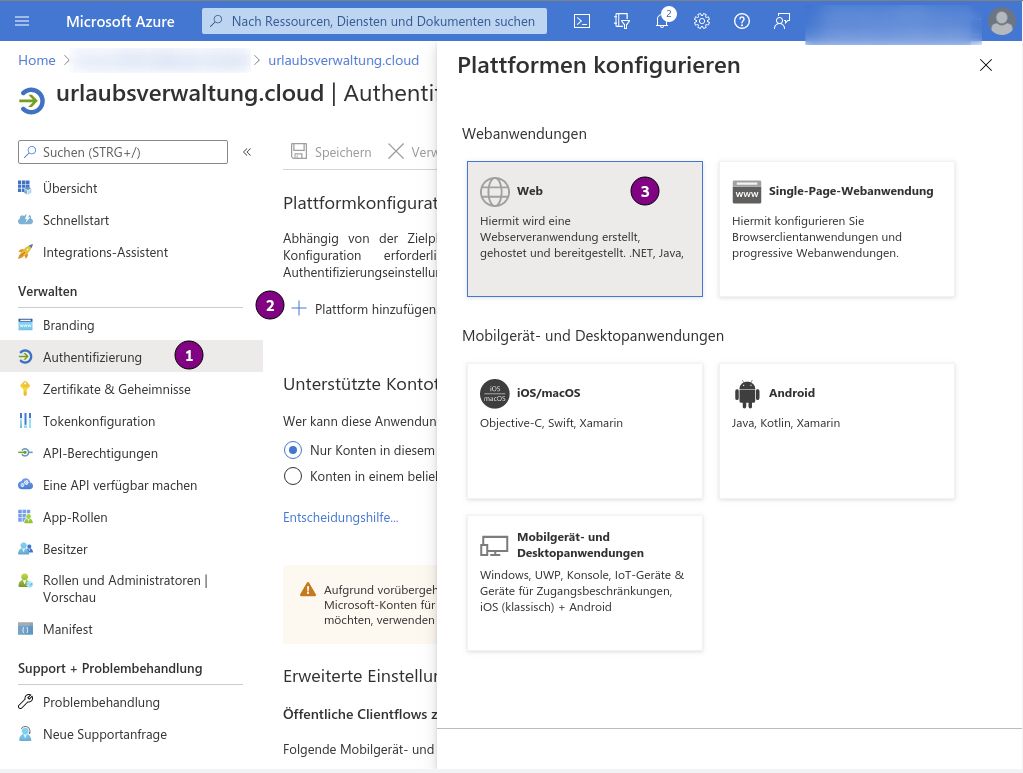Click the Übersicht grid icon

tap(25, 188)
